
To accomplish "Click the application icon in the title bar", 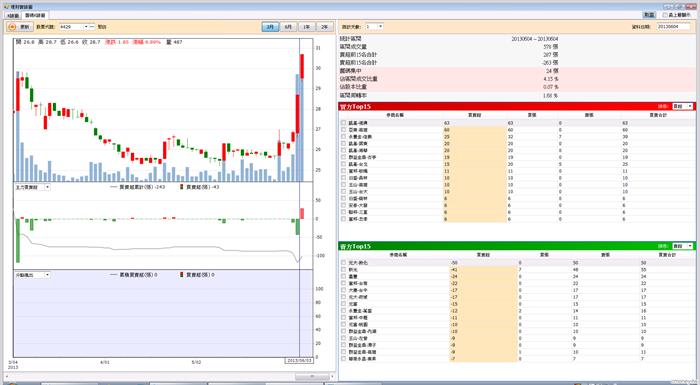I will (6, 7).
